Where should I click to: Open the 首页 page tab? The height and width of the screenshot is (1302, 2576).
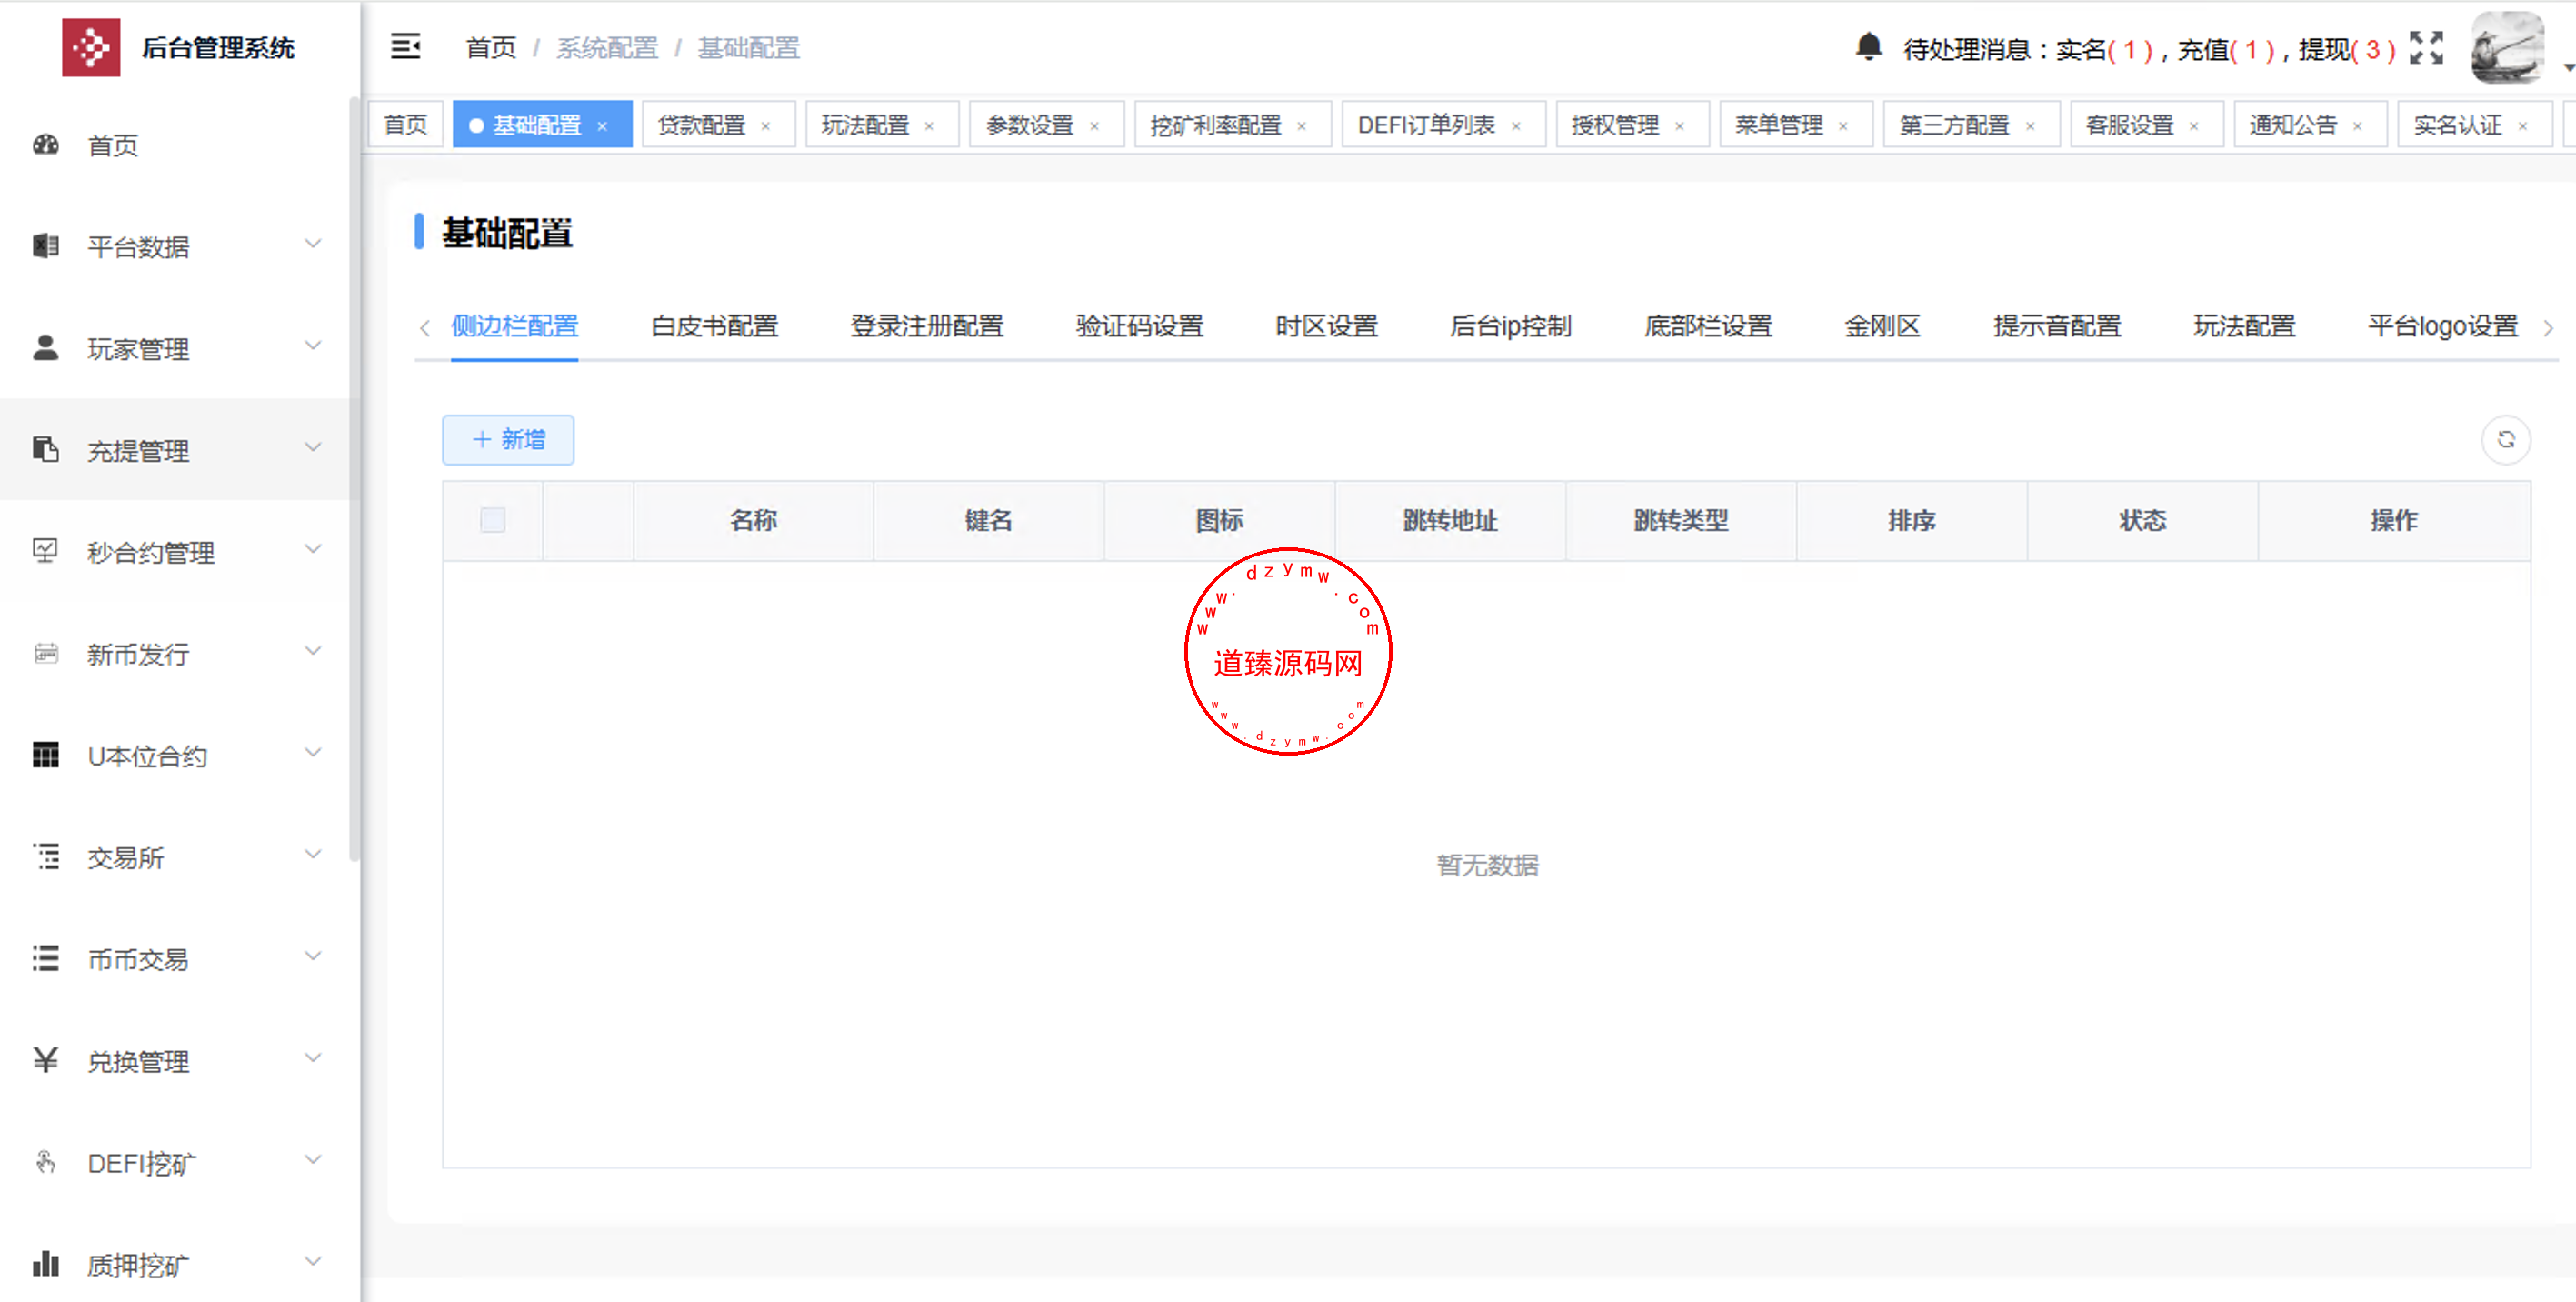tap(405, 125)
